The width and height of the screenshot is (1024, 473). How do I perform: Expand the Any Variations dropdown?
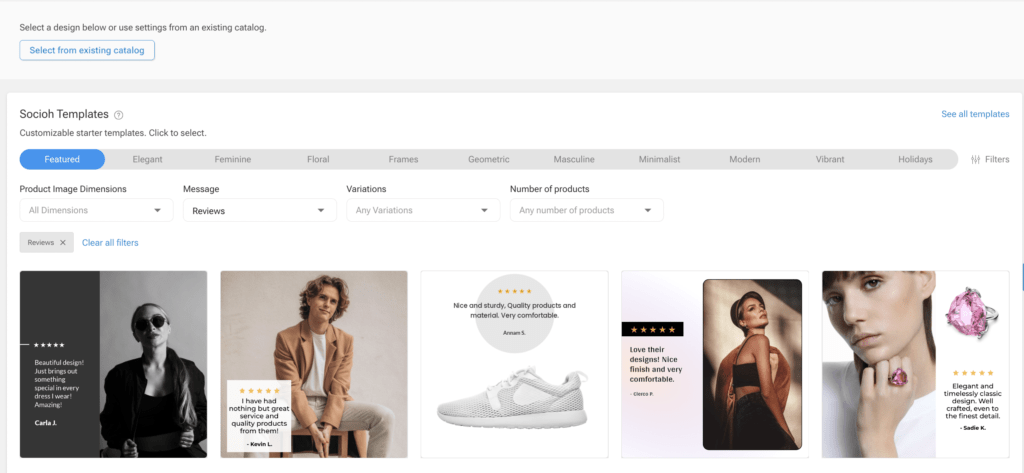pos(422,210)
